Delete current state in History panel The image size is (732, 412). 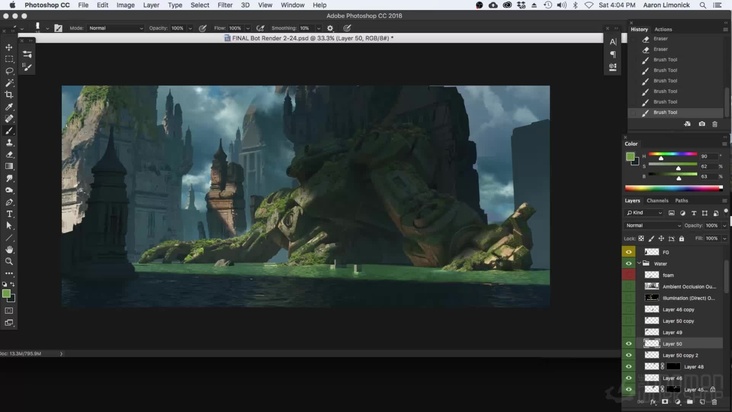(715, 124)
